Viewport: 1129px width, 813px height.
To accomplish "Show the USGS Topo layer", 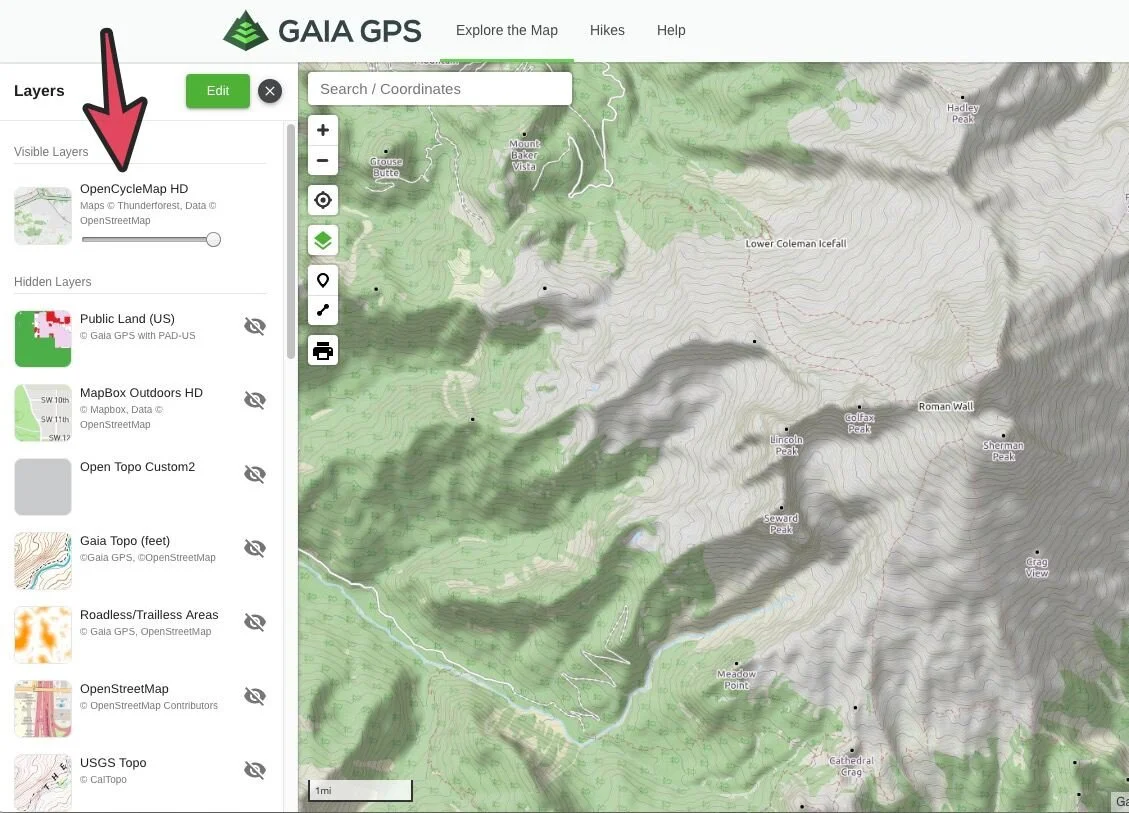I will (255, 771).
